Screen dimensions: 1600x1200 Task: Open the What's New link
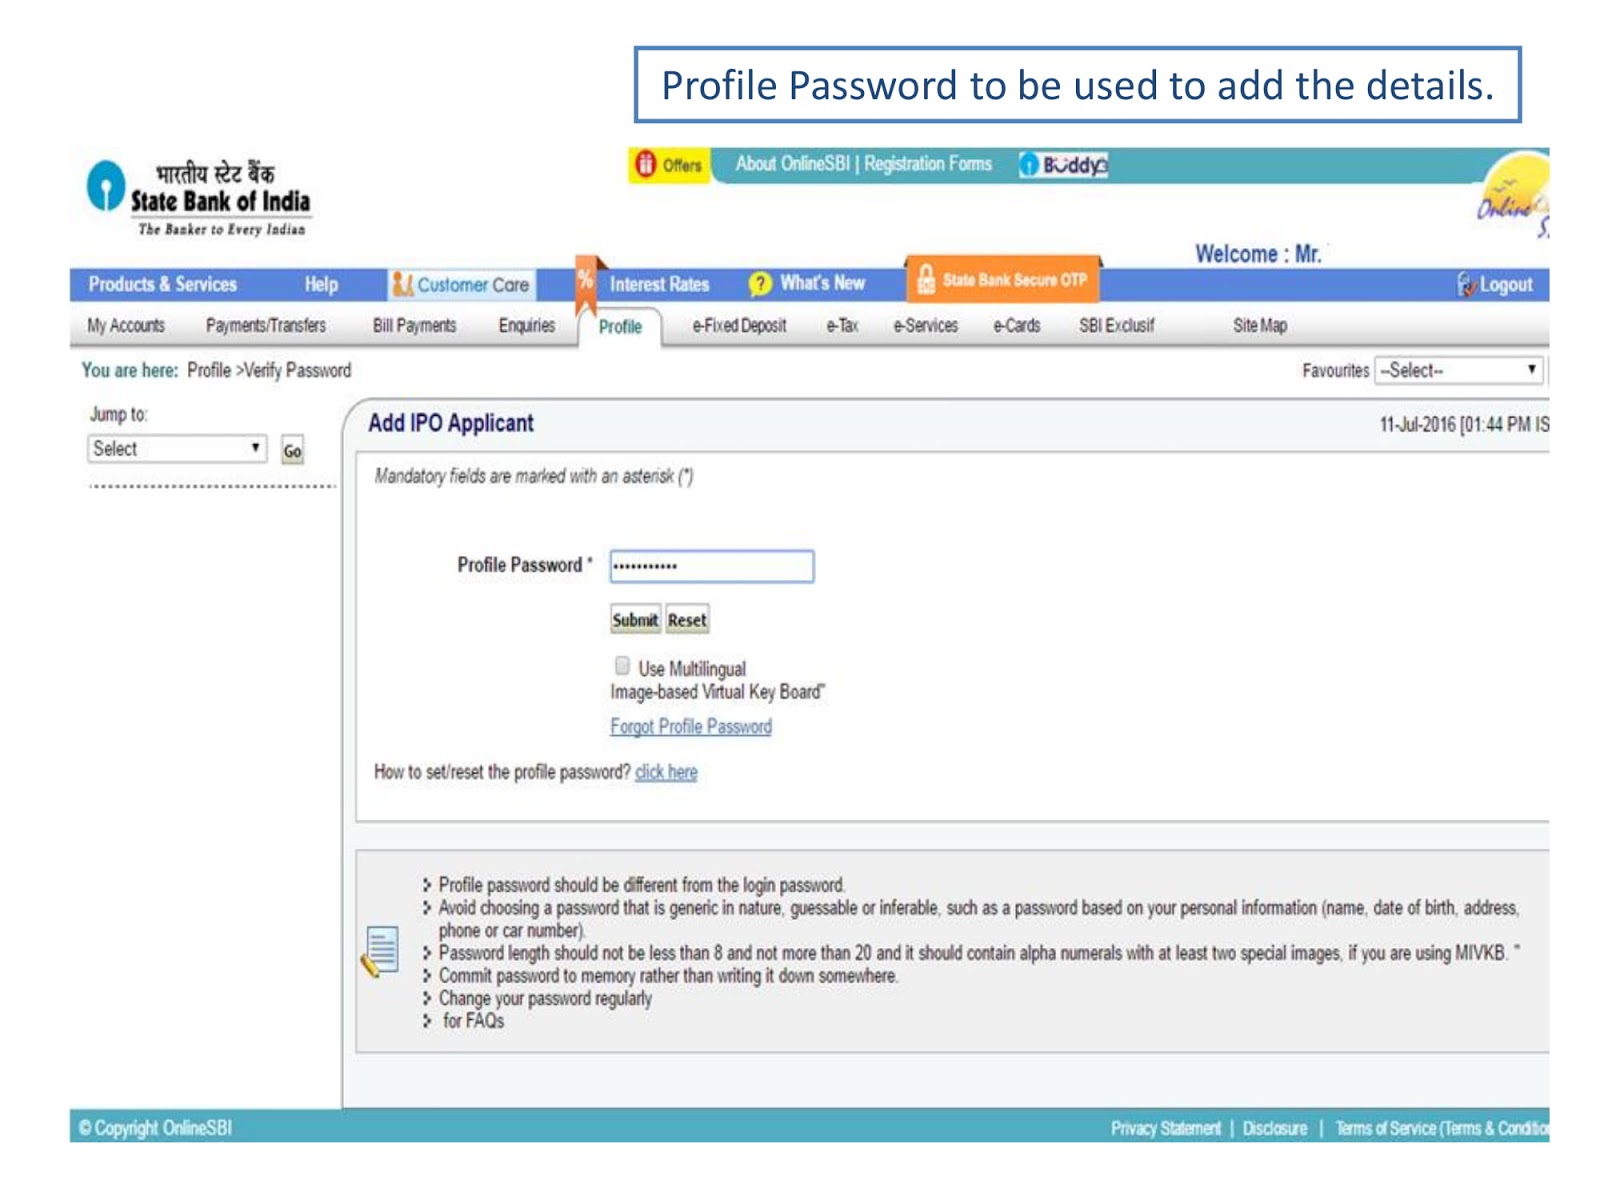tap(822, 284)
